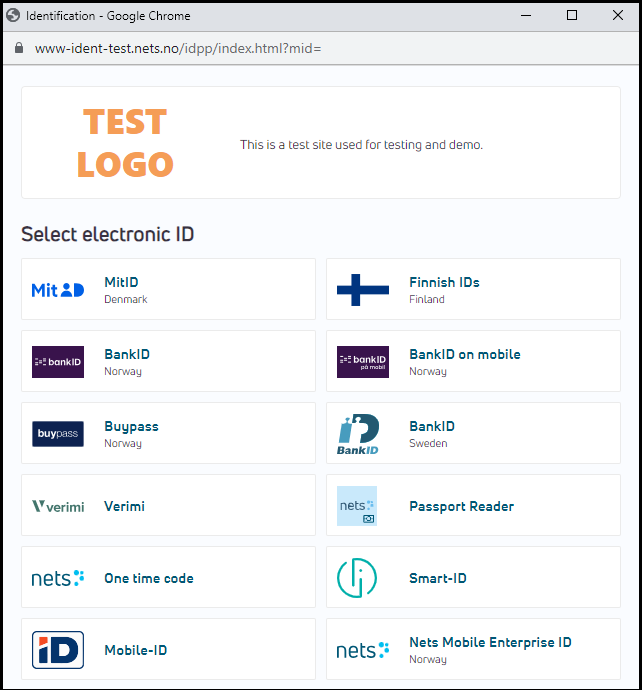The width and height of the screenshot is (642, 690).
Task: Choose the Smart-ID label
Action: pos(437,578)
